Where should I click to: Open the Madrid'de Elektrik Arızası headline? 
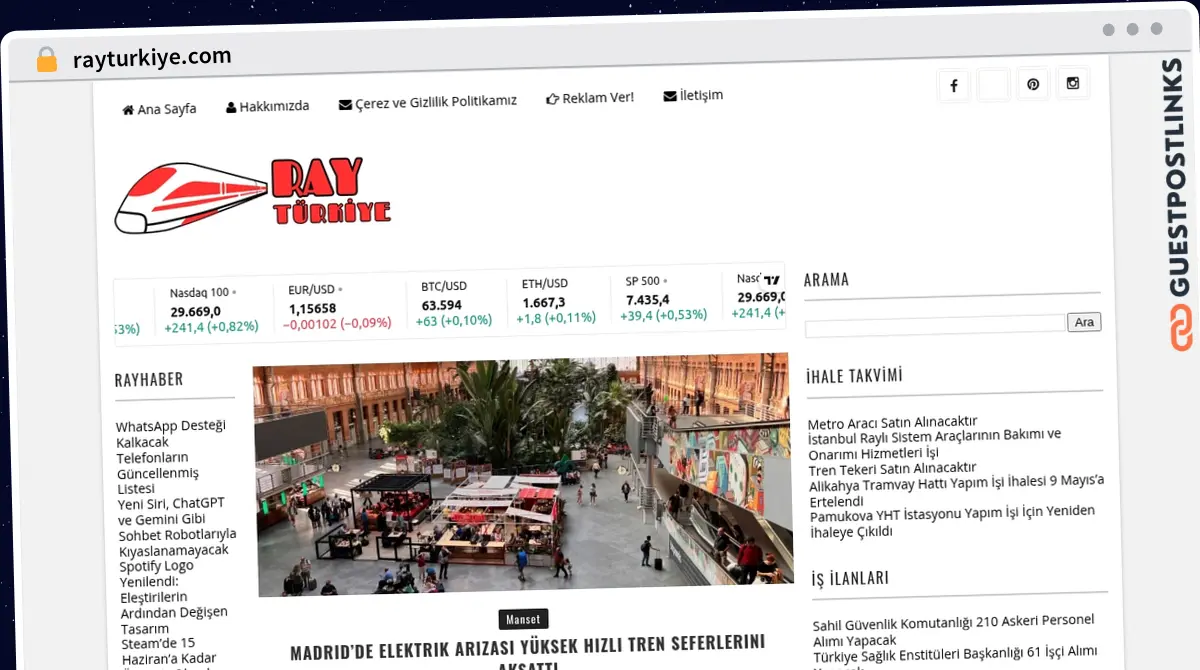pos(528,653)
